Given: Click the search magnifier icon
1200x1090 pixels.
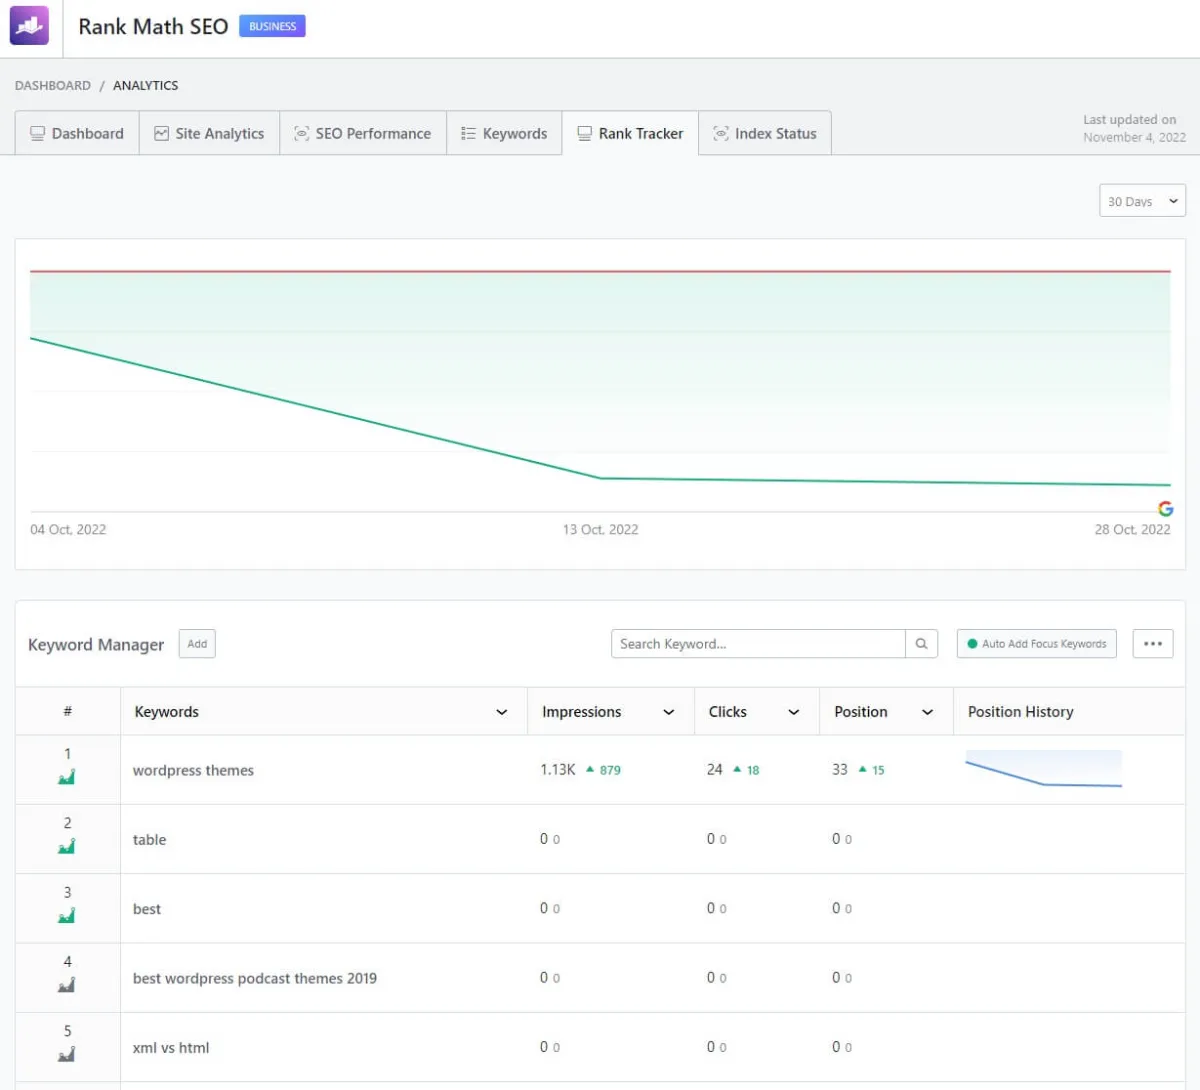Looking at the screenshot, I should point(921,644).
